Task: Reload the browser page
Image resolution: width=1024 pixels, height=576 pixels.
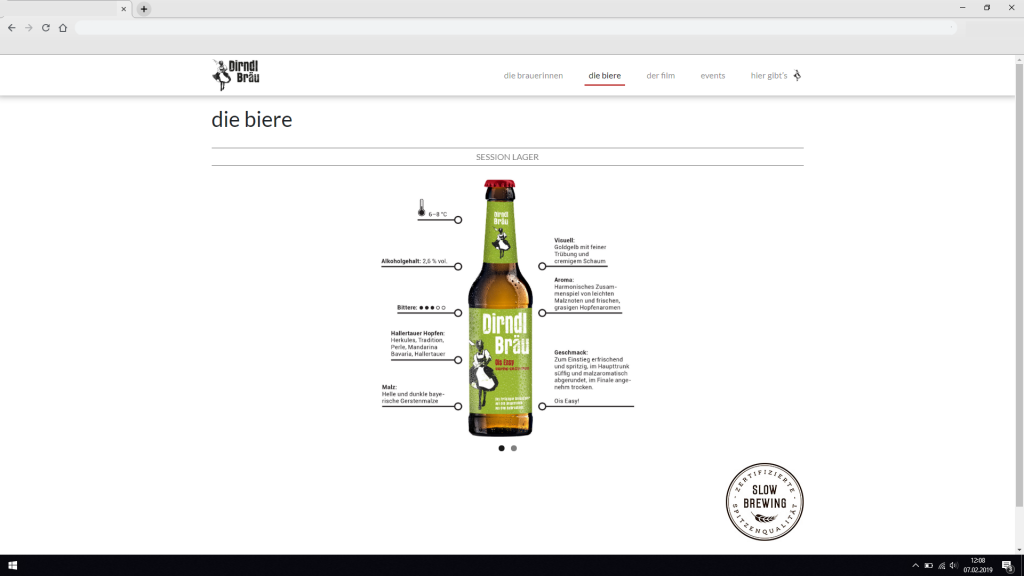Action: [46, 27]
